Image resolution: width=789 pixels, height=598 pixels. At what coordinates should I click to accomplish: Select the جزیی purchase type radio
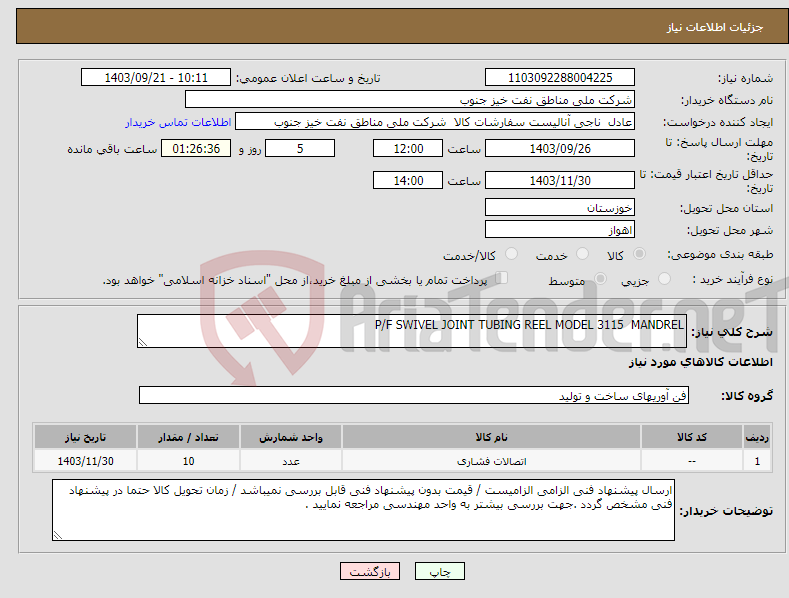point(664,278)
